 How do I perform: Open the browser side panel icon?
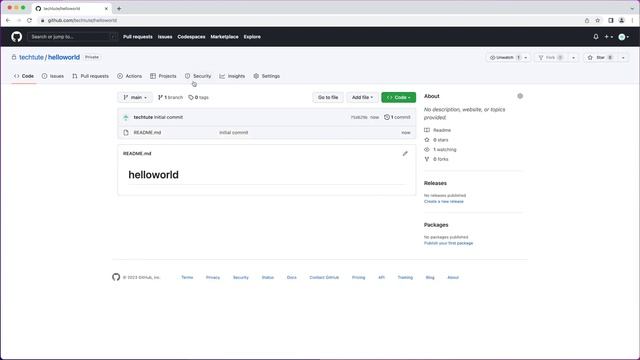pyautogui.click(x=611, y=20)
